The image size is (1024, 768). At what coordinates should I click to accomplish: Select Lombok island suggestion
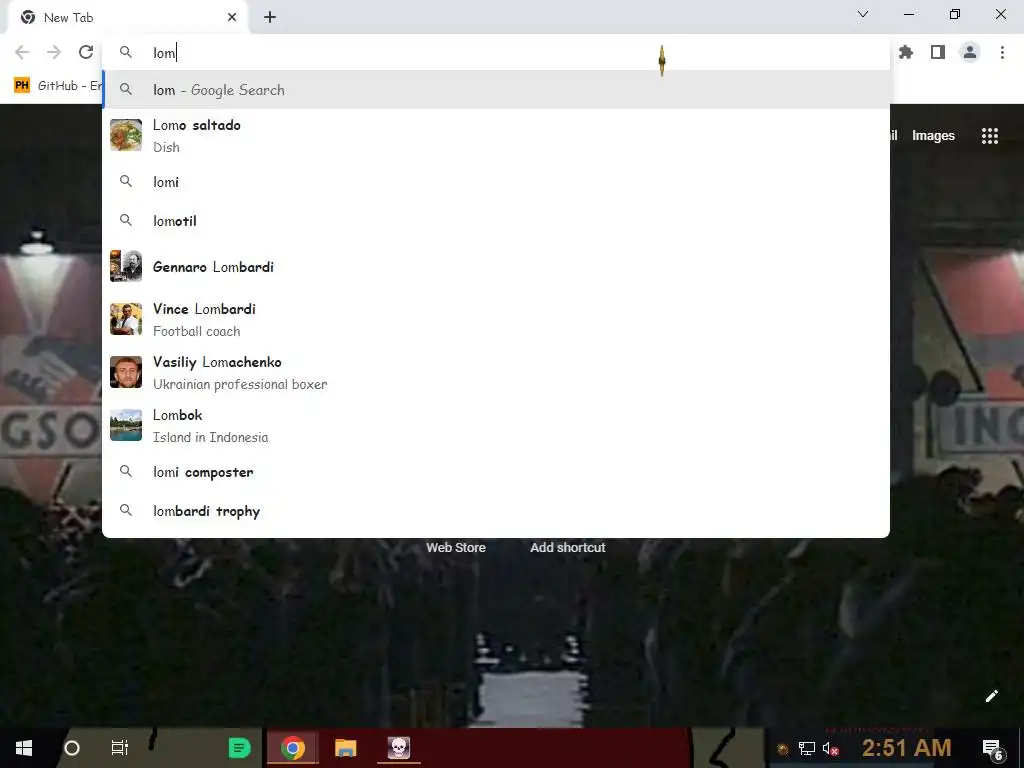(496, 426)
